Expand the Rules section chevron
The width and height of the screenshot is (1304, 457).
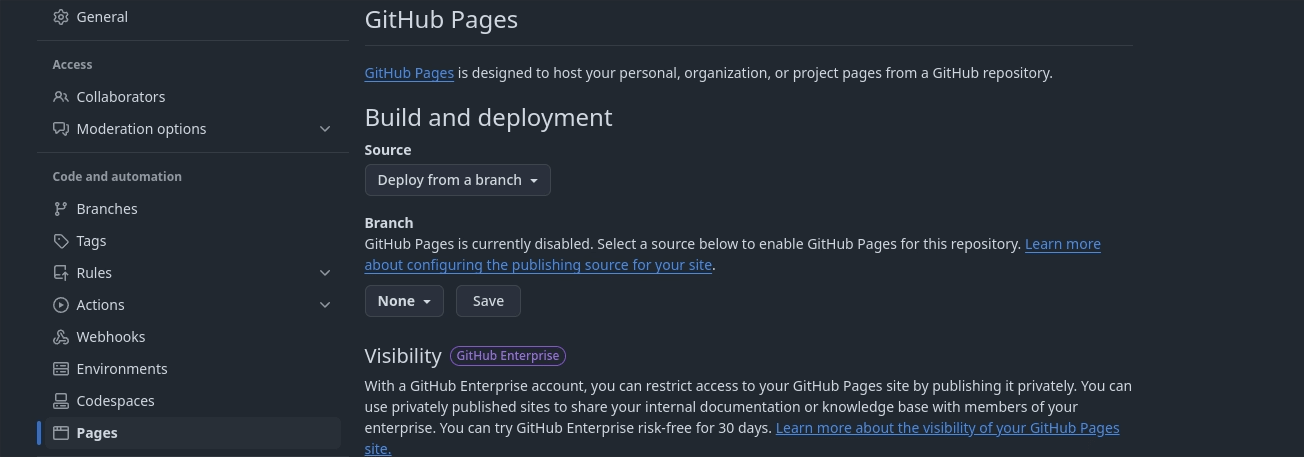tap(325, 273)
